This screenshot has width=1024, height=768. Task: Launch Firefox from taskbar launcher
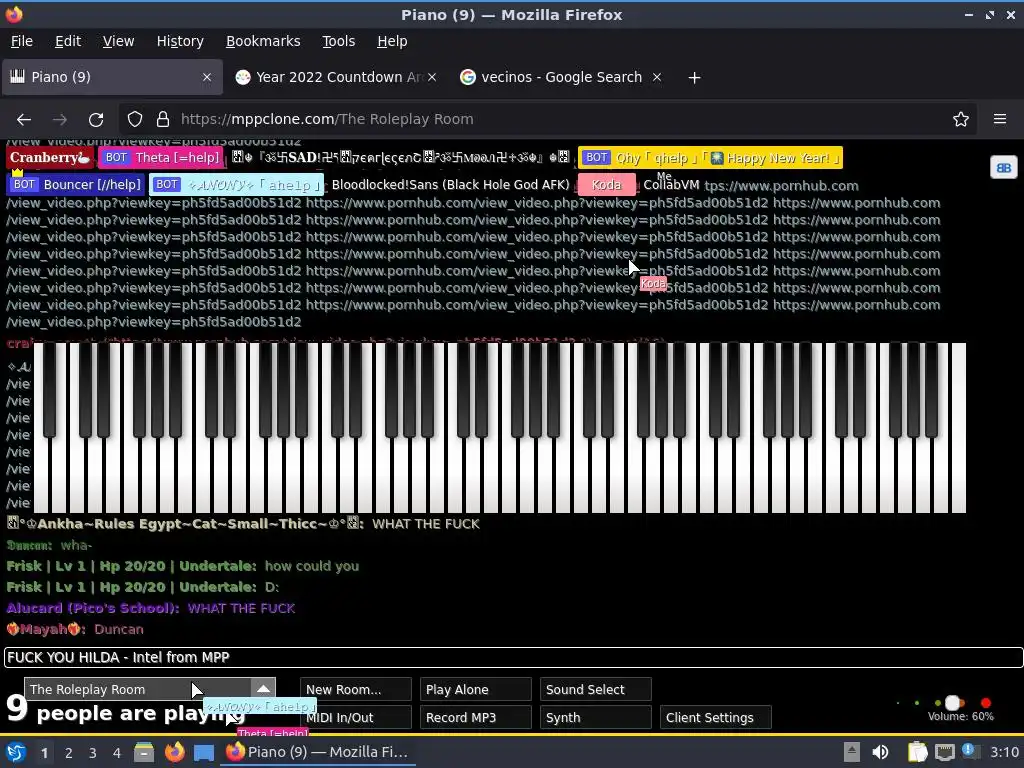pyautogui.click(x=174, y=752)
